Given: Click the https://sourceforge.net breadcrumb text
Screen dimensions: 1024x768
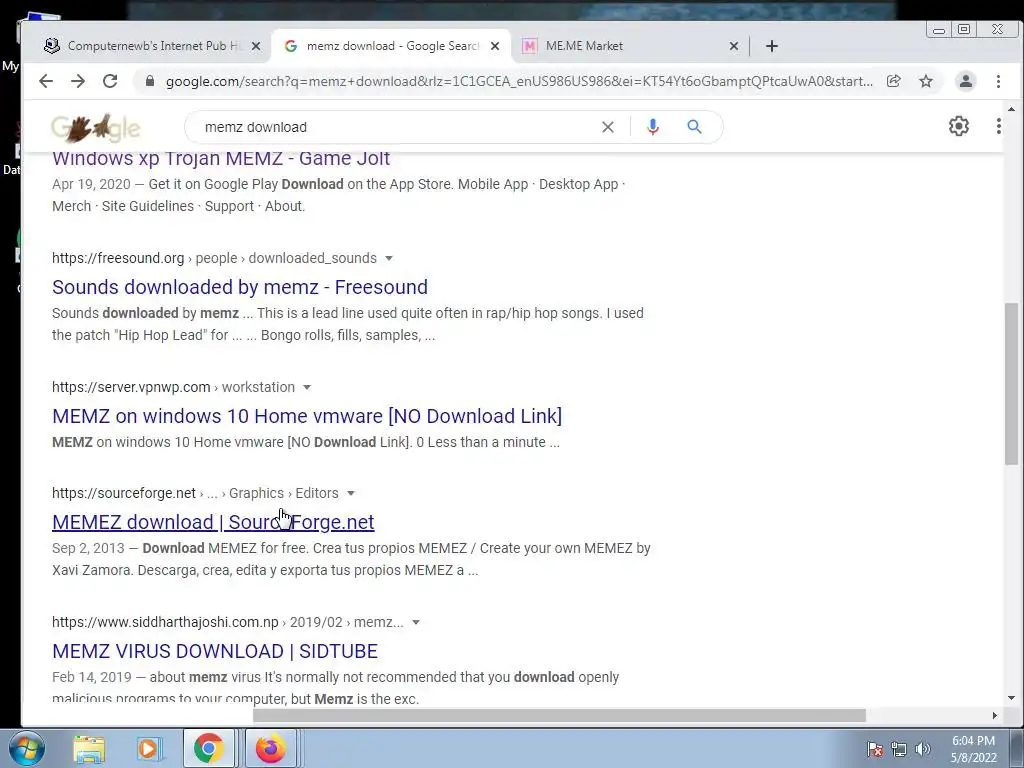Looking at the screenshot, I should [124, 493].
